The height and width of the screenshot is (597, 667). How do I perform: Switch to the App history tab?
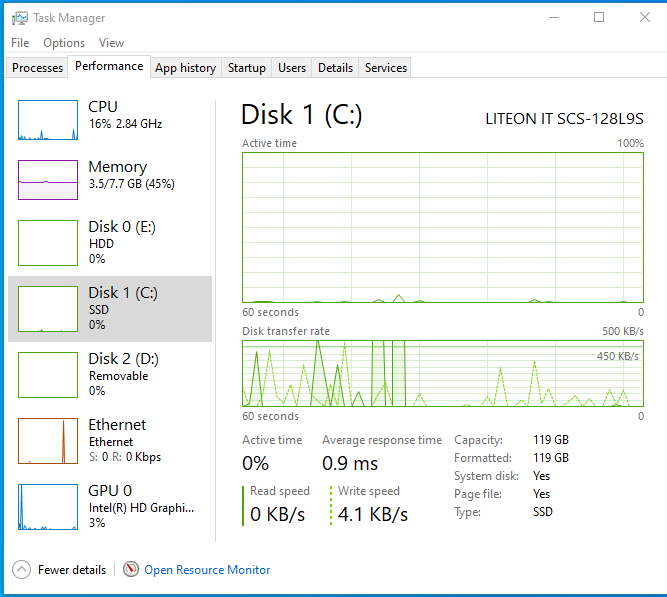coord(185,68)
